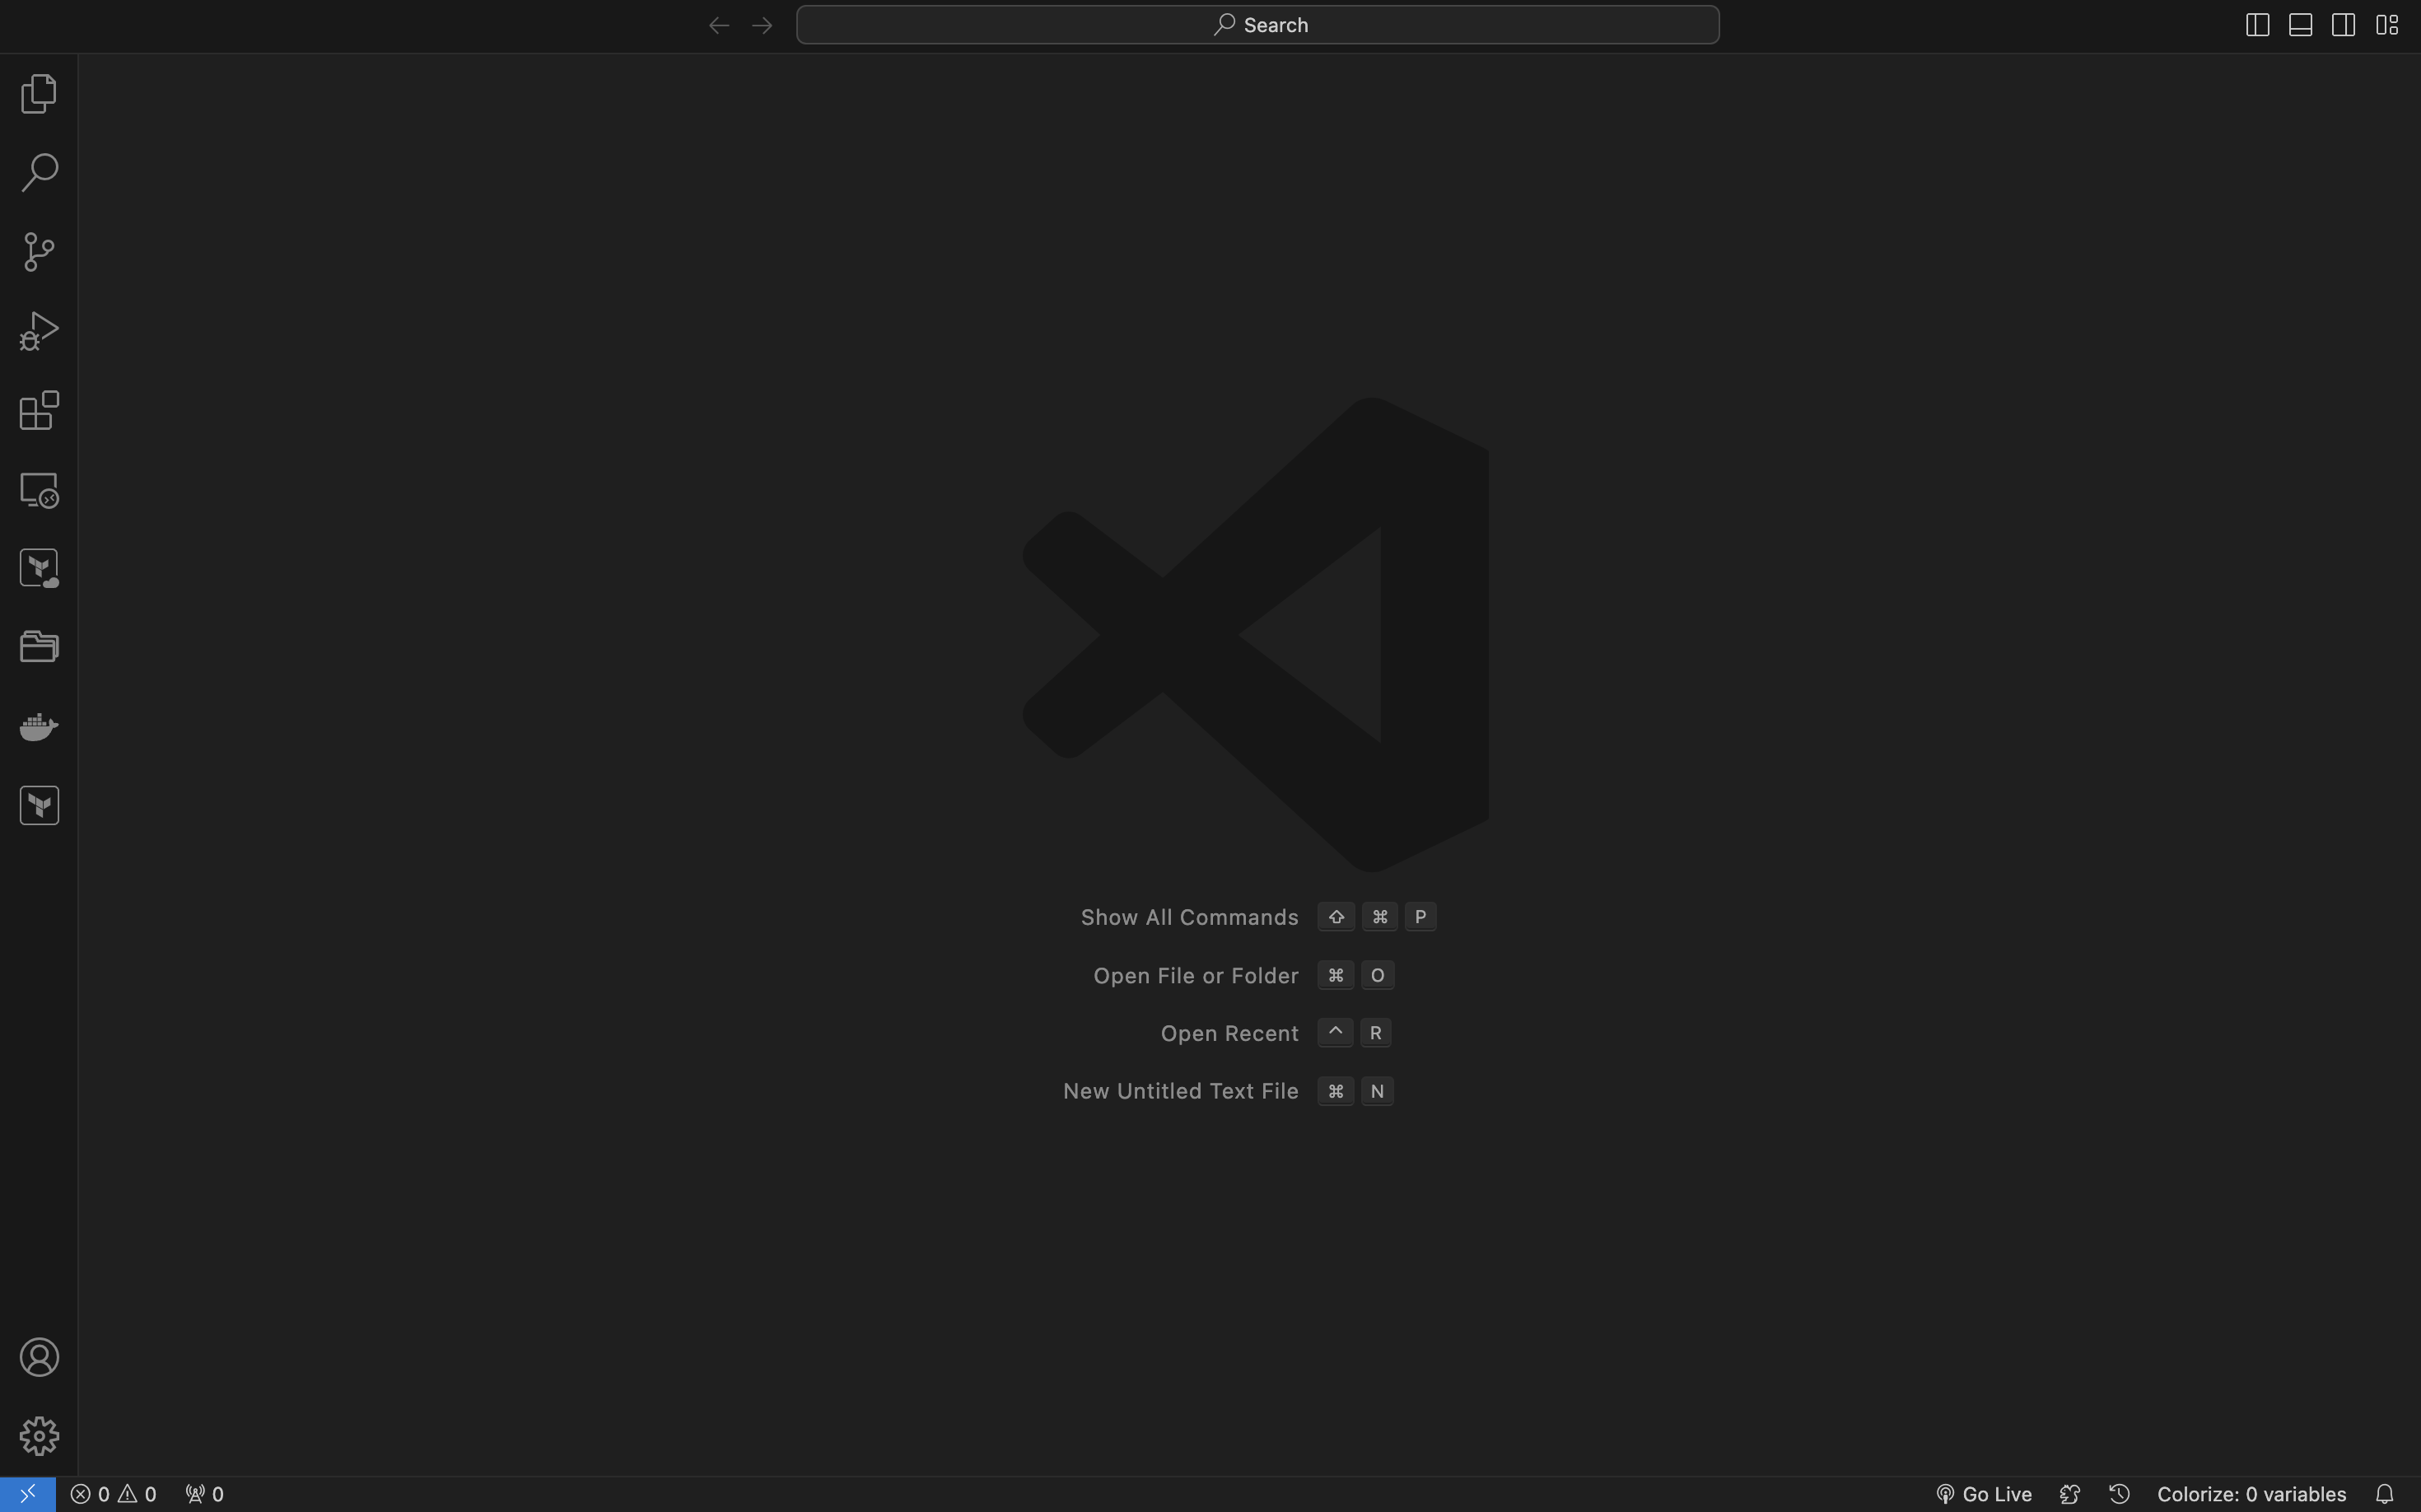2421x1512 pixels.
Task: Click the forwarded ports indicator showing 0
Action: tap(204, 1494)
